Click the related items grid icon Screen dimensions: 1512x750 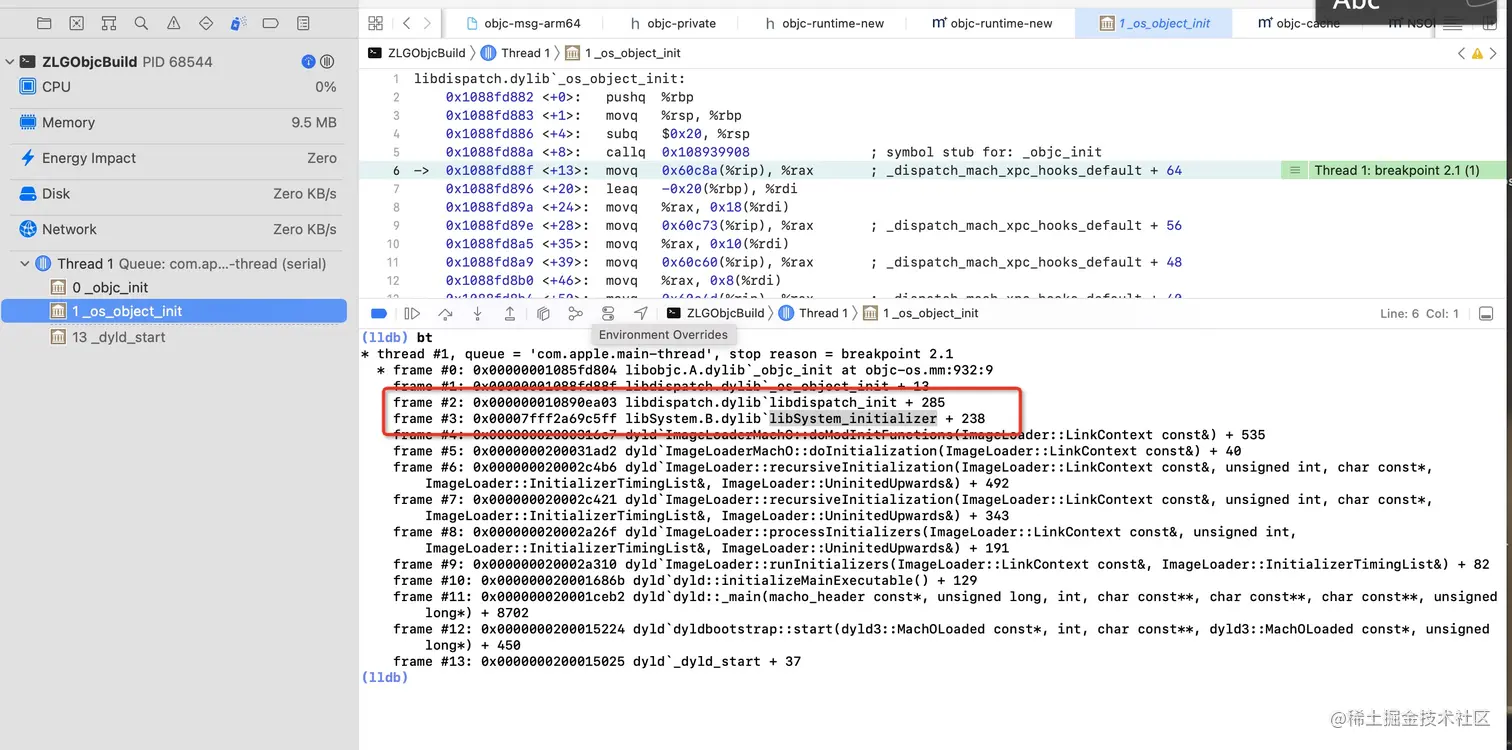pos(376,23)
